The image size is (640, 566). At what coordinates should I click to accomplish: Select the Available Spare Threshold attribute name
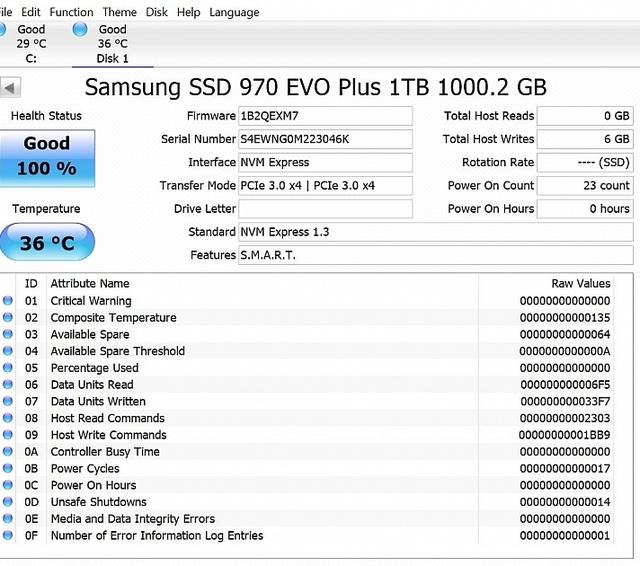point(118,351)
